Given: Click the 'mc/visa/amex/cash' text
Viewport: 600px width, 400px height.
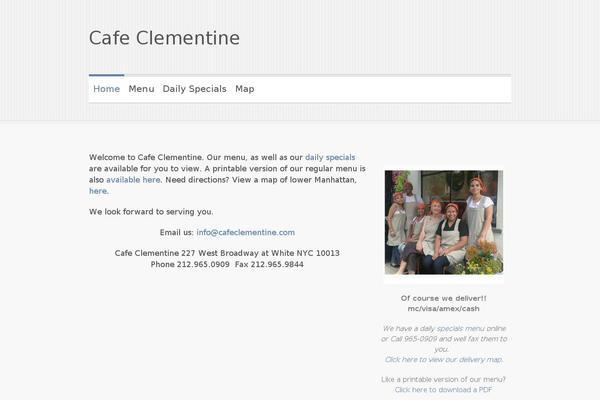Looking at the screenshot, I should (443, 309).
